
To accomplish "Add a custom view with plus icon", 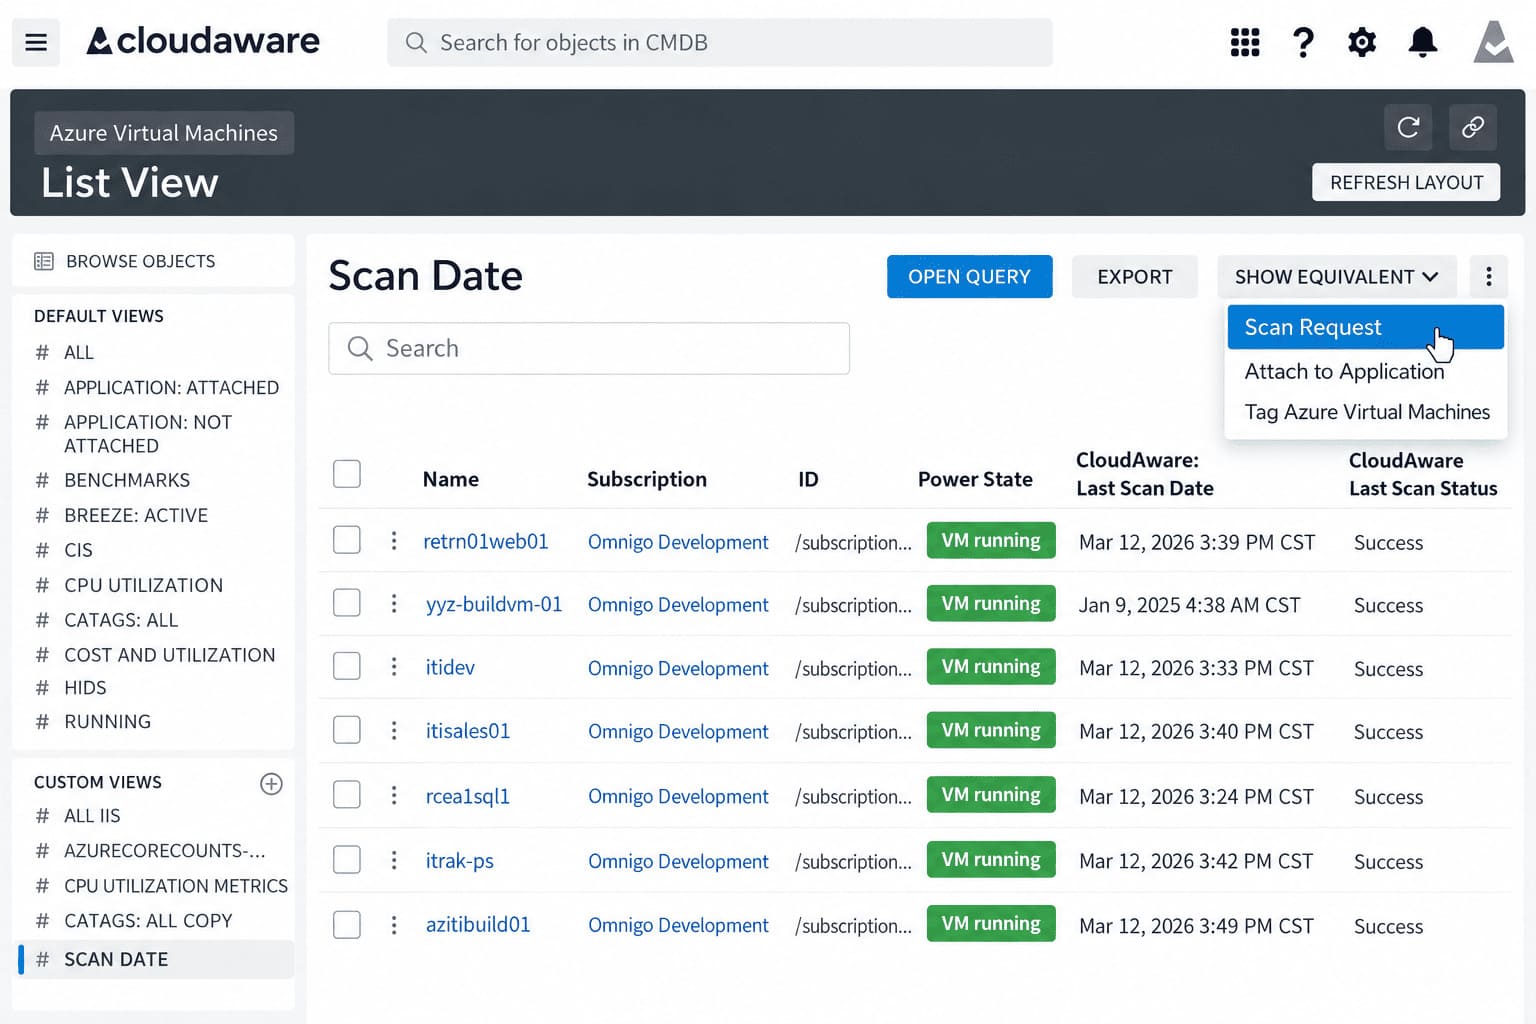I will pyautogui.click(x=271, y=784).
